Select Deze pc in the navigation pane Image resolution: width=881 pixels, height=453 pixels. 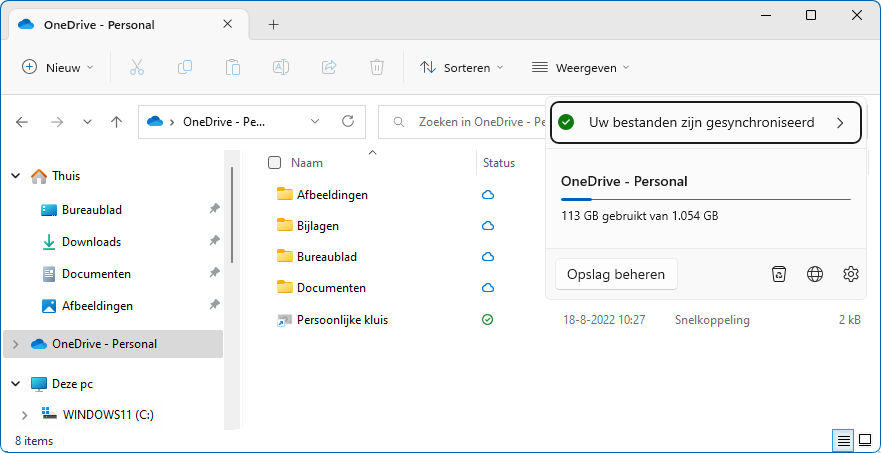pyautogui.click(x=72, y=384)
